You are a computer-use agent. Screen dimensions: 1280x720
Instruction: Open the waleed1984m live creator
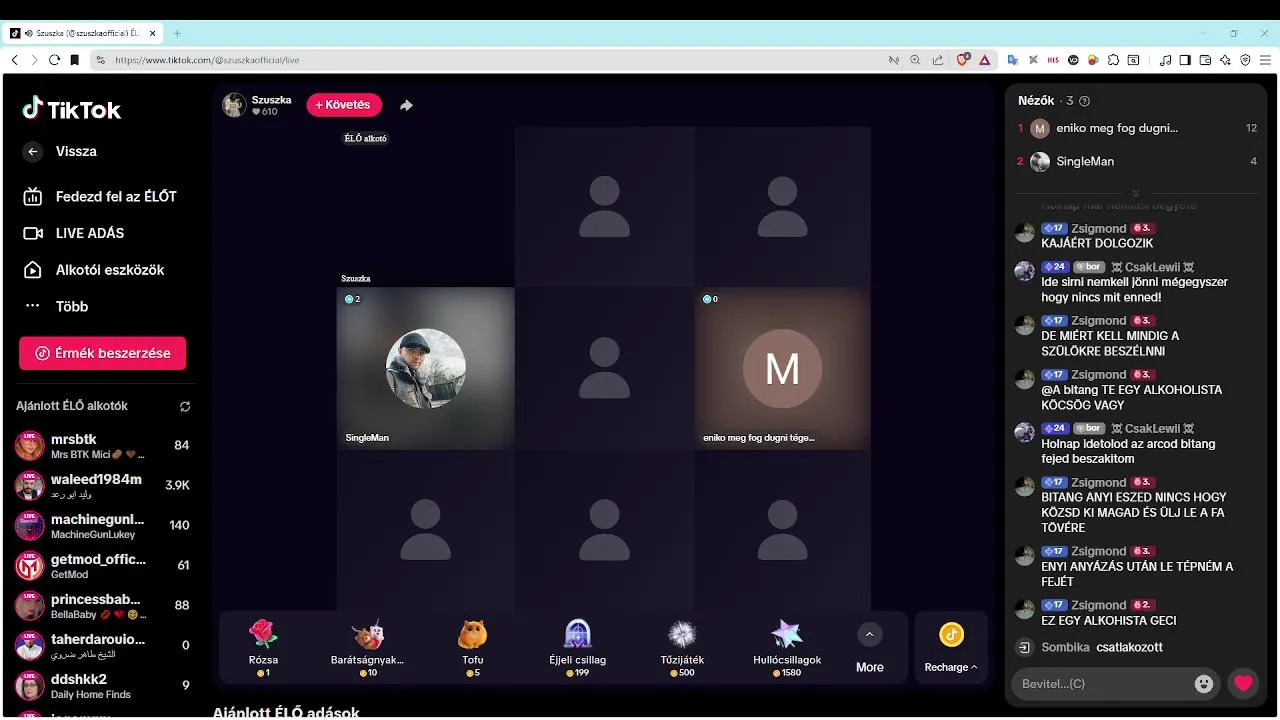tap(103, 486)
